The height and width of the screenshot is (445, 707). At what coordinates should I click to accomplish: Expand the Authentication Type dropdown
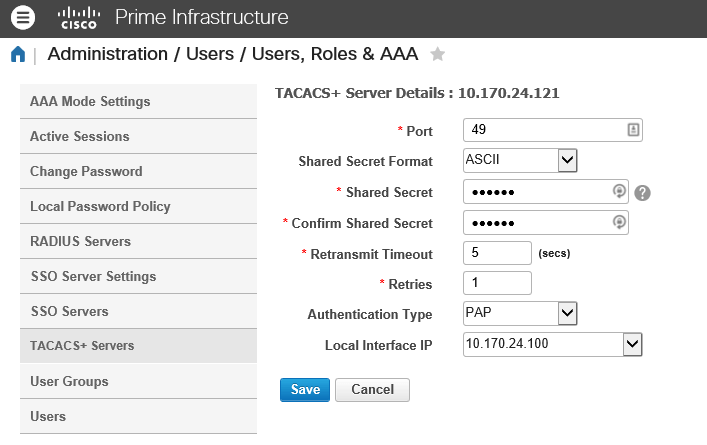567,313
